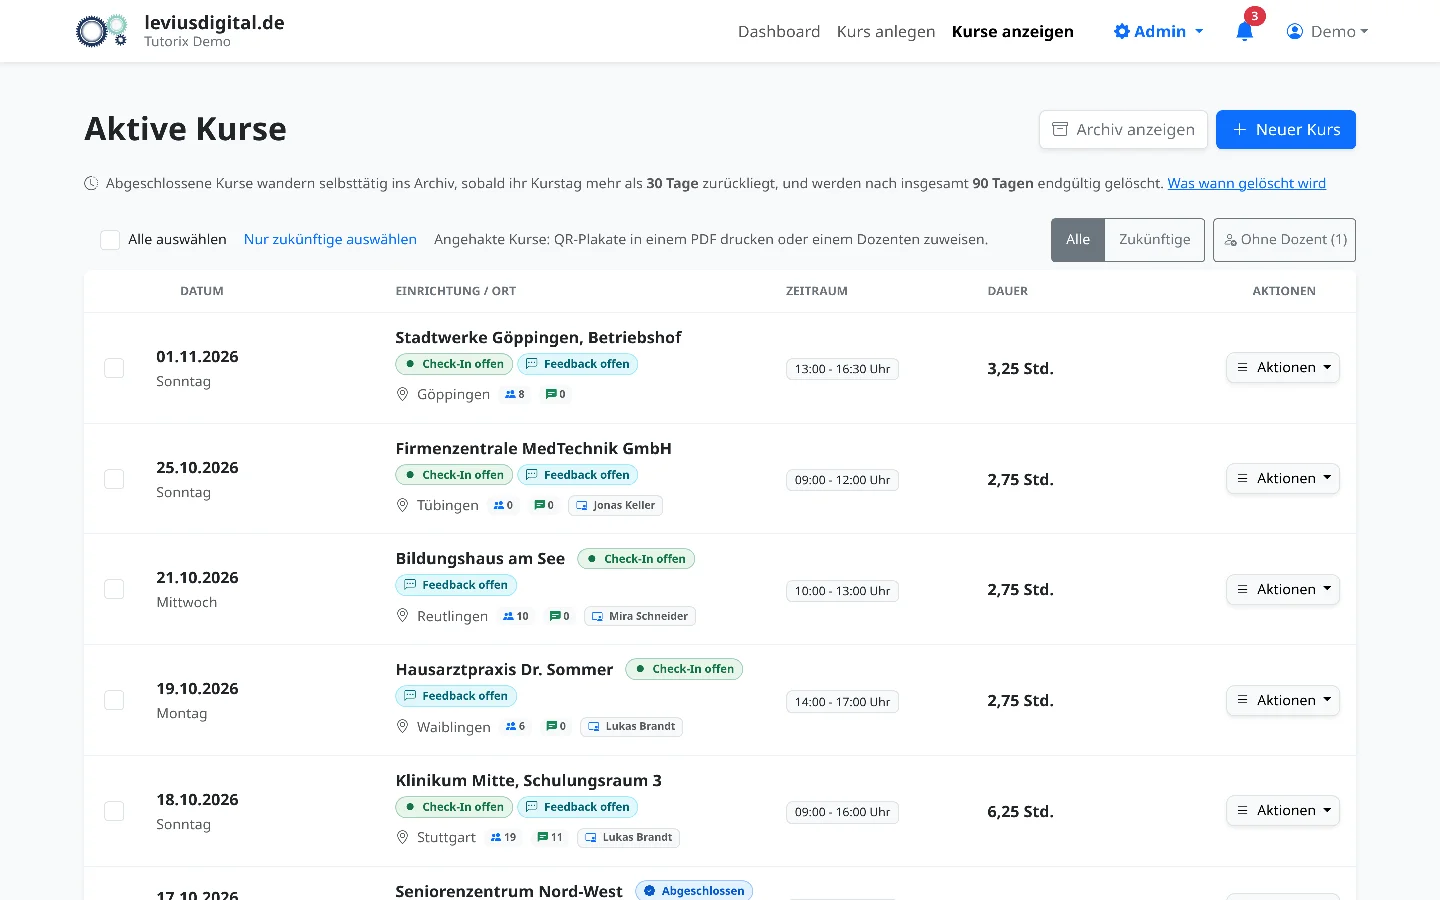1440x900 pixels.
Task: Click the leviusdigital gear logo icon
Action: (x=102, y=31)
